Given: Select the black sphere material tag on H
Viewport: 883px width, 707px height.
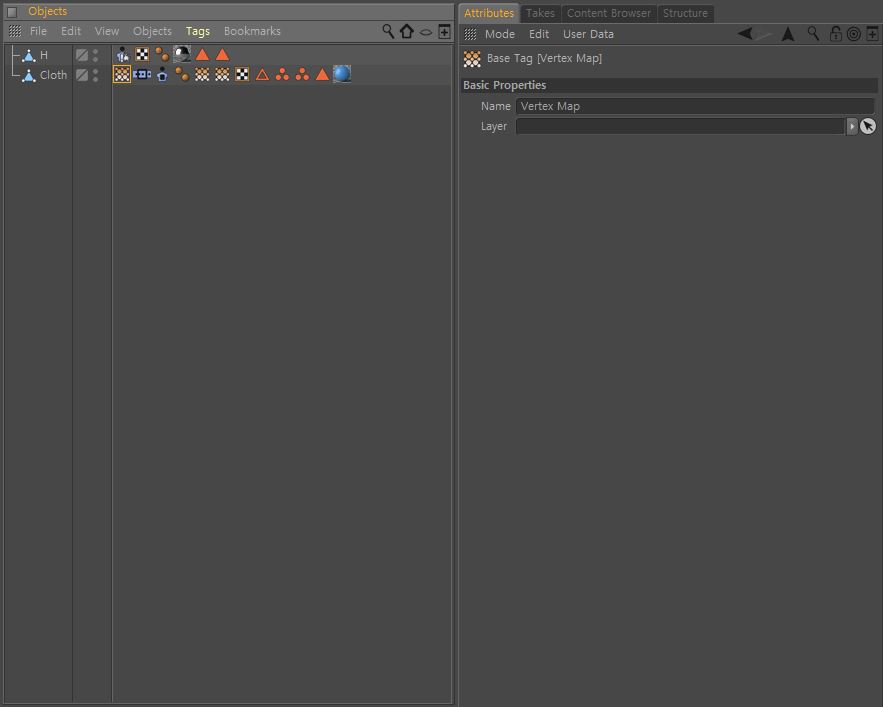Looking at the screenshot, I should [182, 54].
